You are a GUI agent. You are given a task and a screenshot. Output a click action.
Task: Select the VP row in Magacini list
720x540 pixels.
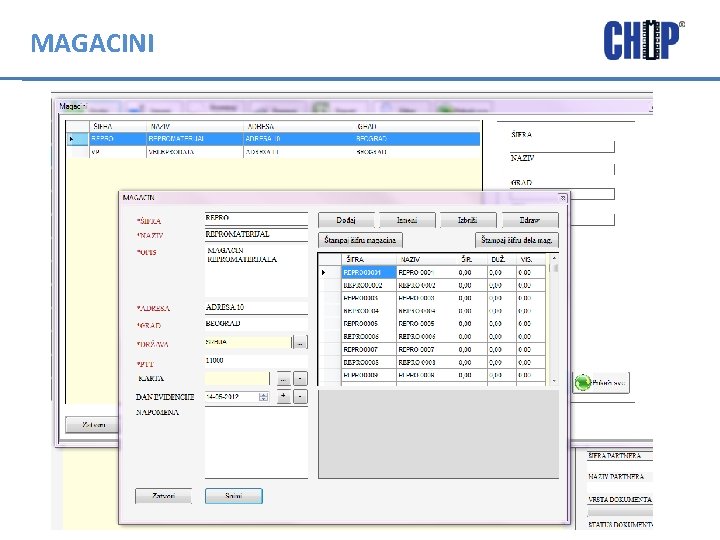274,152
